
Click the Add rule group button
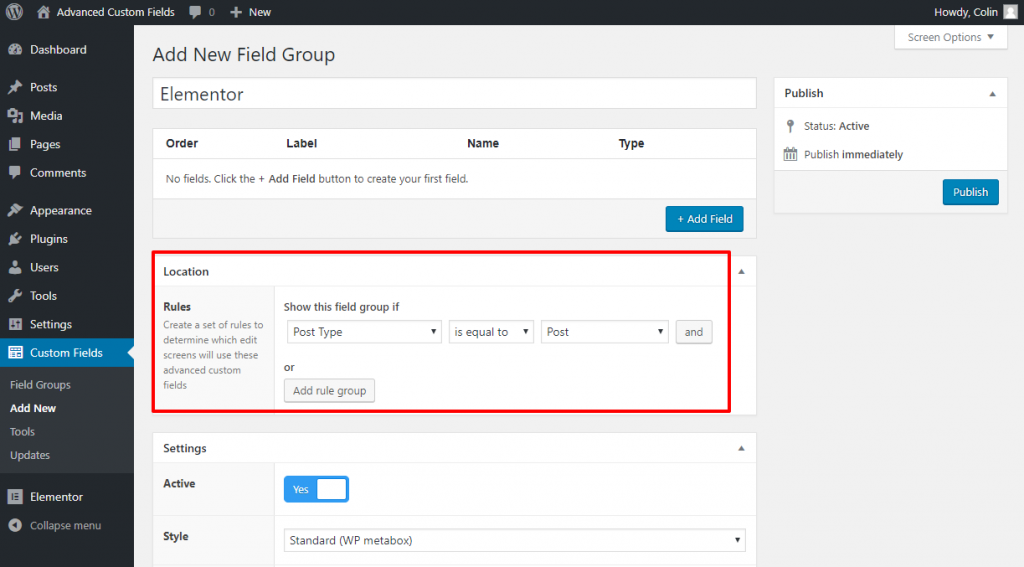(329, 391)
